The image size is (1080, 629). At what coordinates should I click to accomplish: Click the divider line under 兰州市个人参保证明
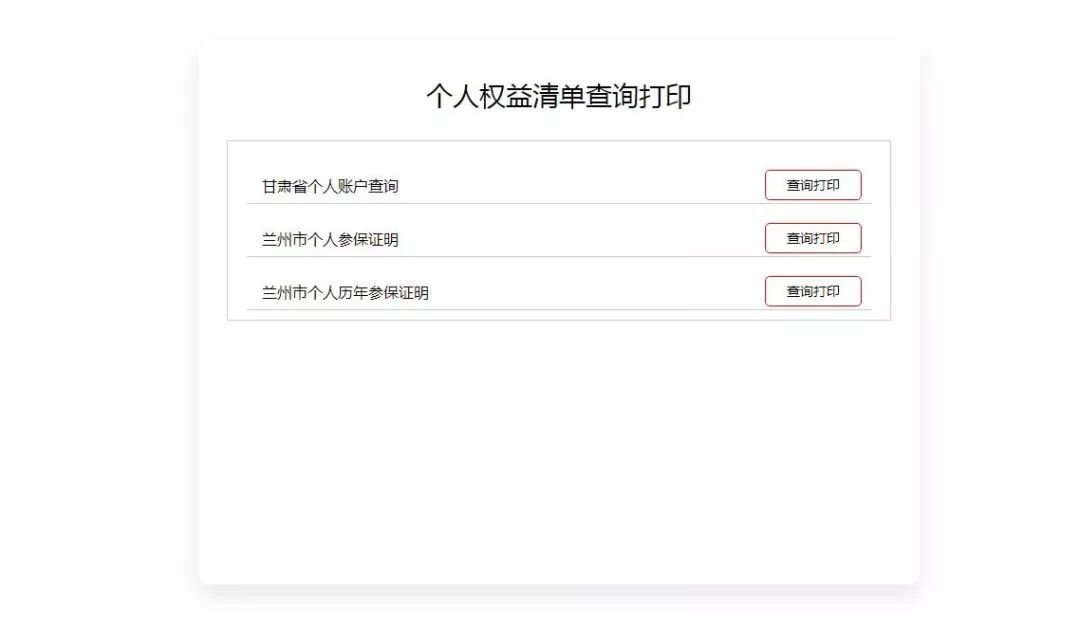(x=558, y=256)
